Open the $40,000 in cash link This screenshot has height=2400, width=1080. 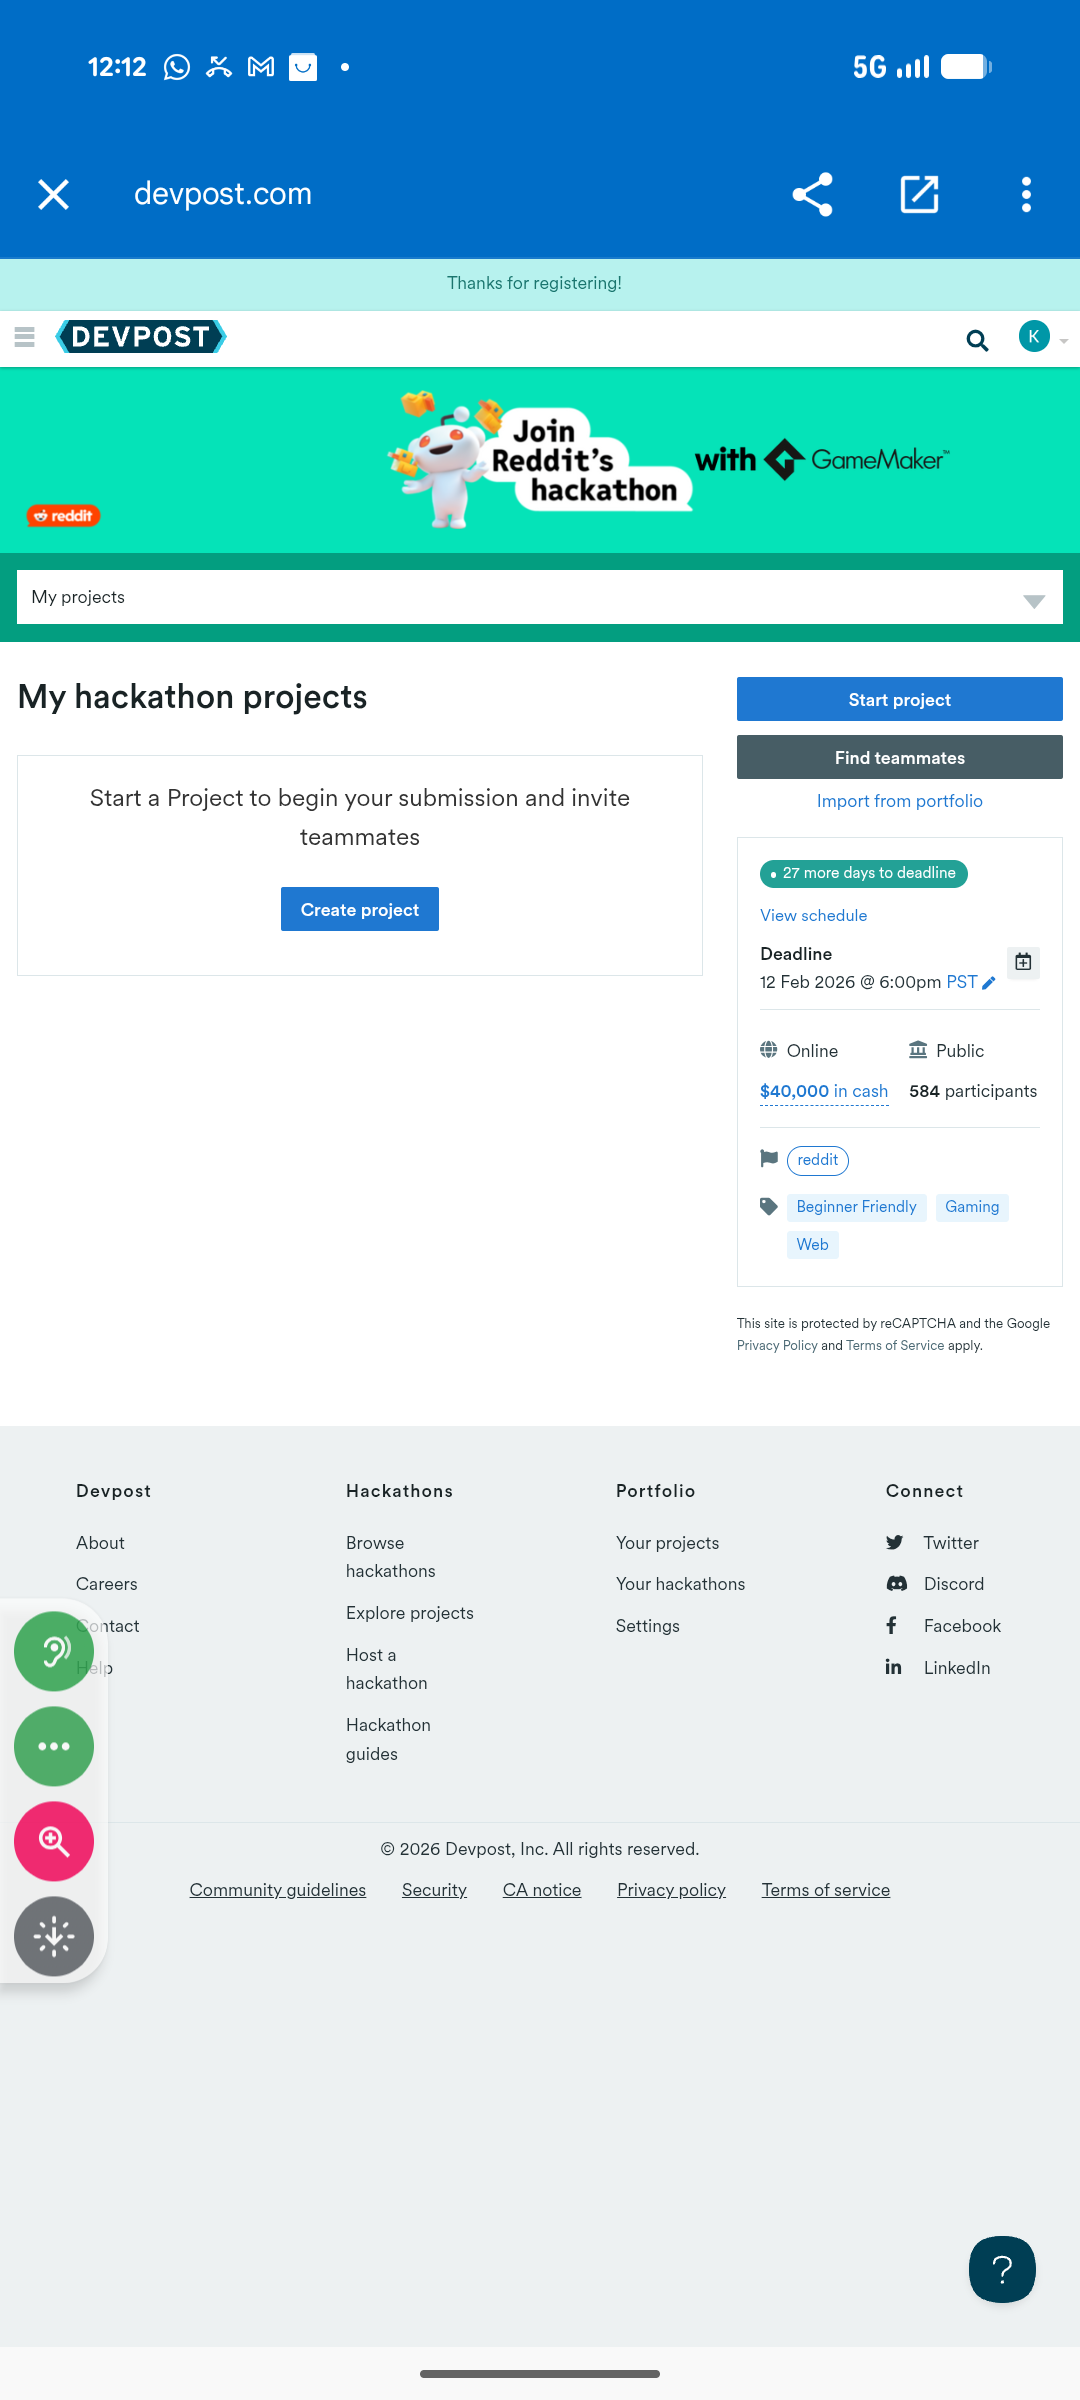coord(824,1091)
